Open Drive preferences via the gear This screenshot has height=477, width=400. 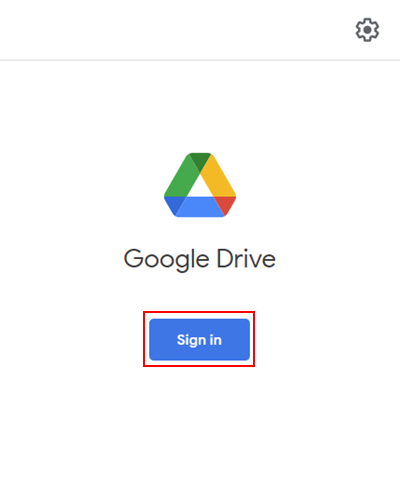click(x=367, y=30)
